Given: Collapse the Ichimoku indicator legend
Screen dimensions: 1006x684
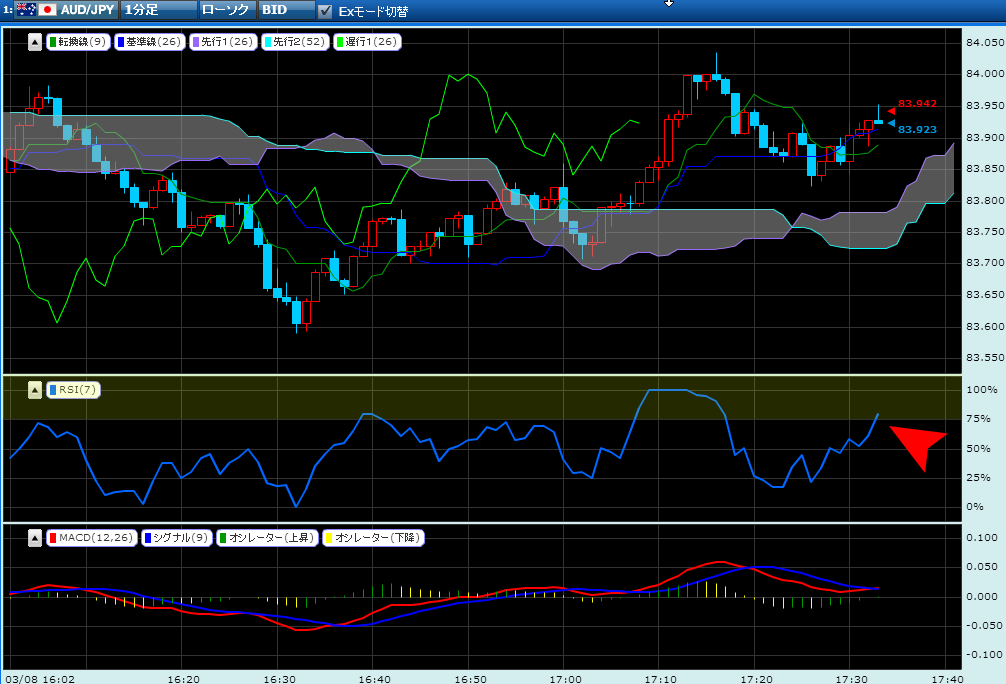Looking at the screenshot, I should coord(35,42).
